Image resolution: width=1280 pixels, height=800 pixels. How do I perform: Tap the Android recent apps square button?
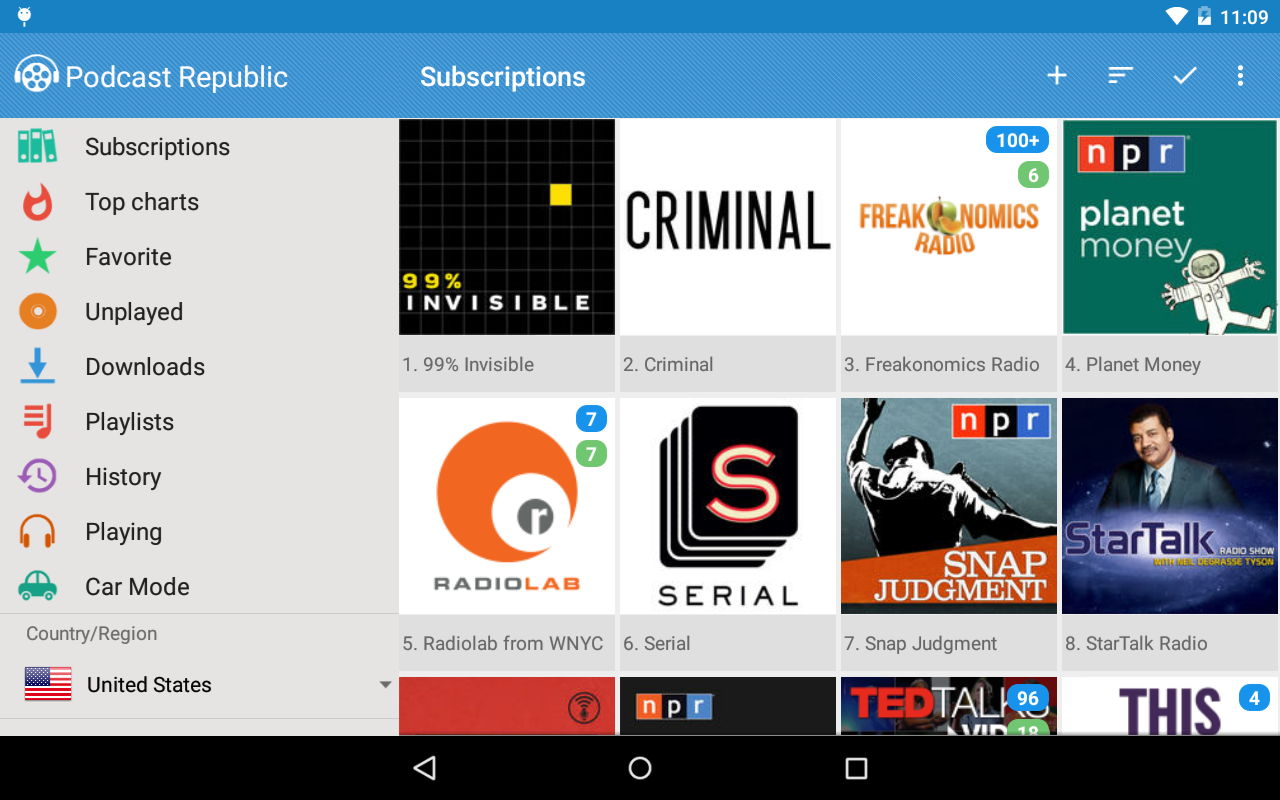click(856, 768)
